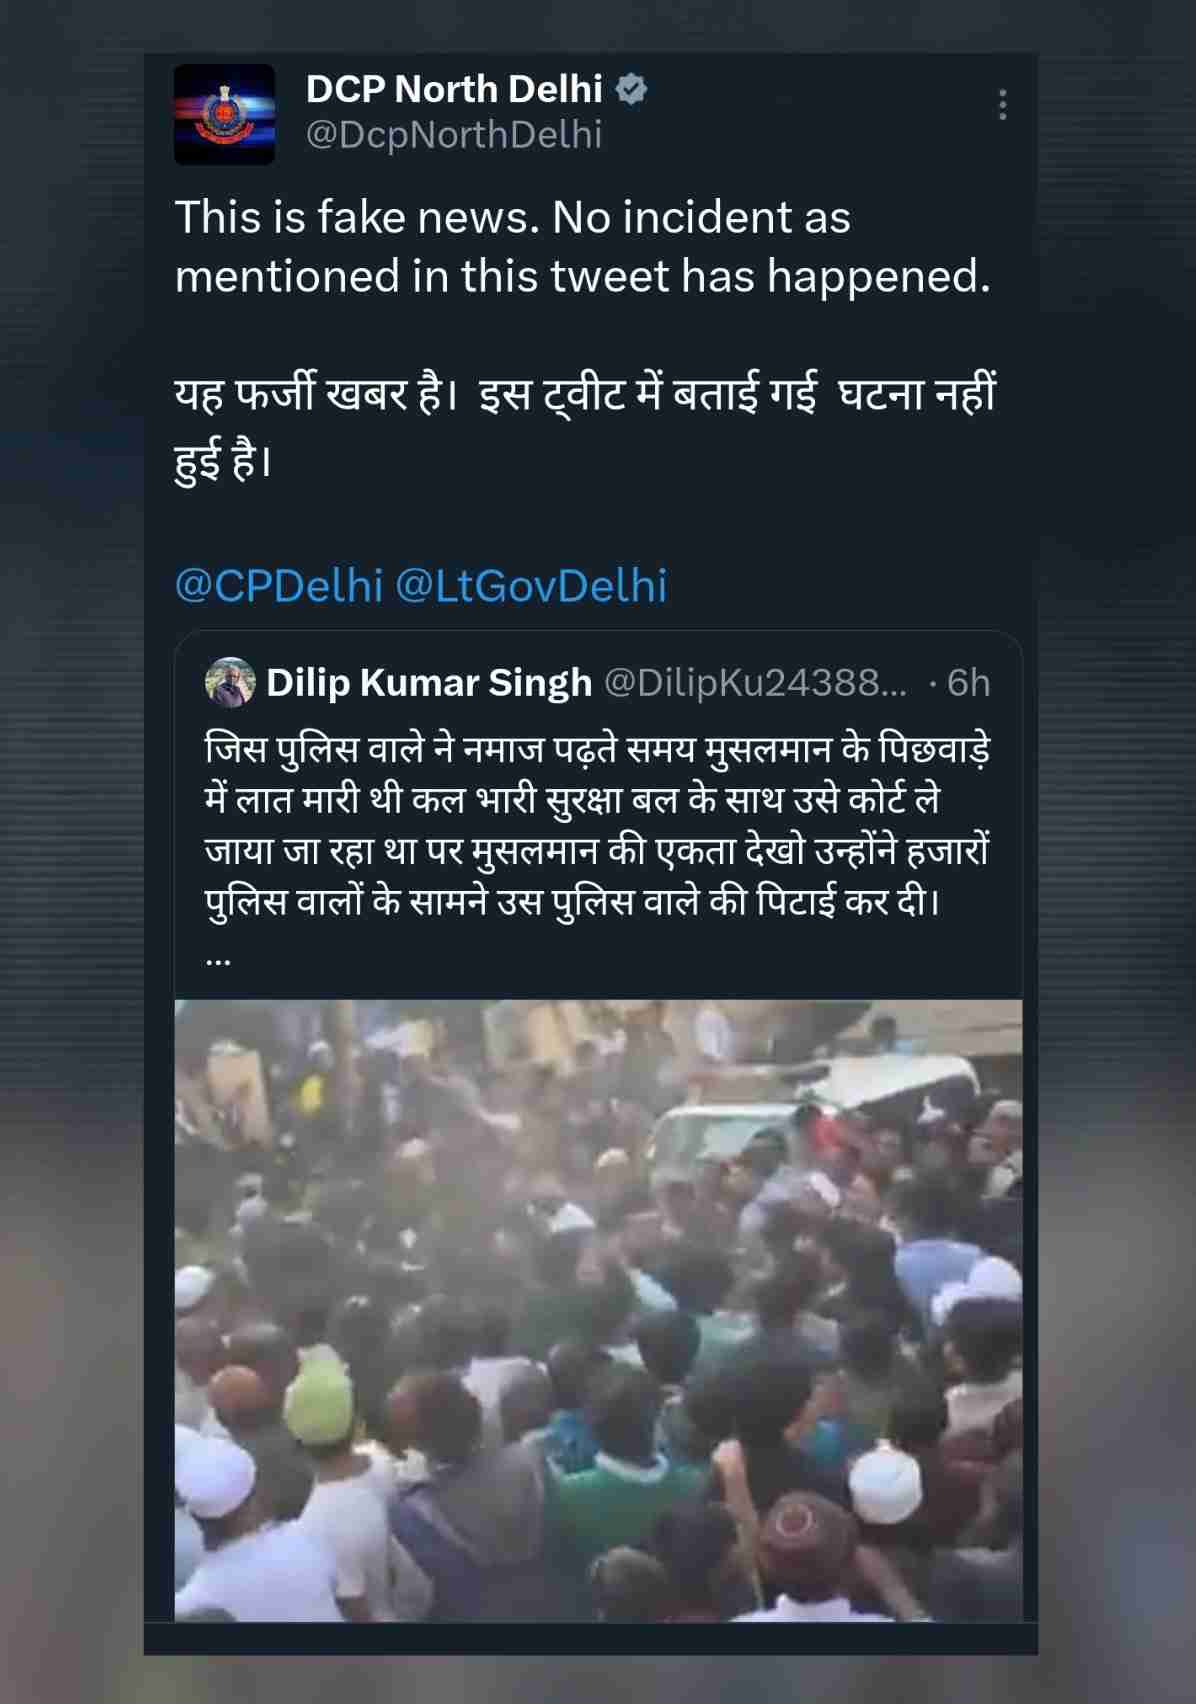Open Dilip Kumar Singh's profile name
This screenshot has height=1704, width=1196.
coord(429,683)
